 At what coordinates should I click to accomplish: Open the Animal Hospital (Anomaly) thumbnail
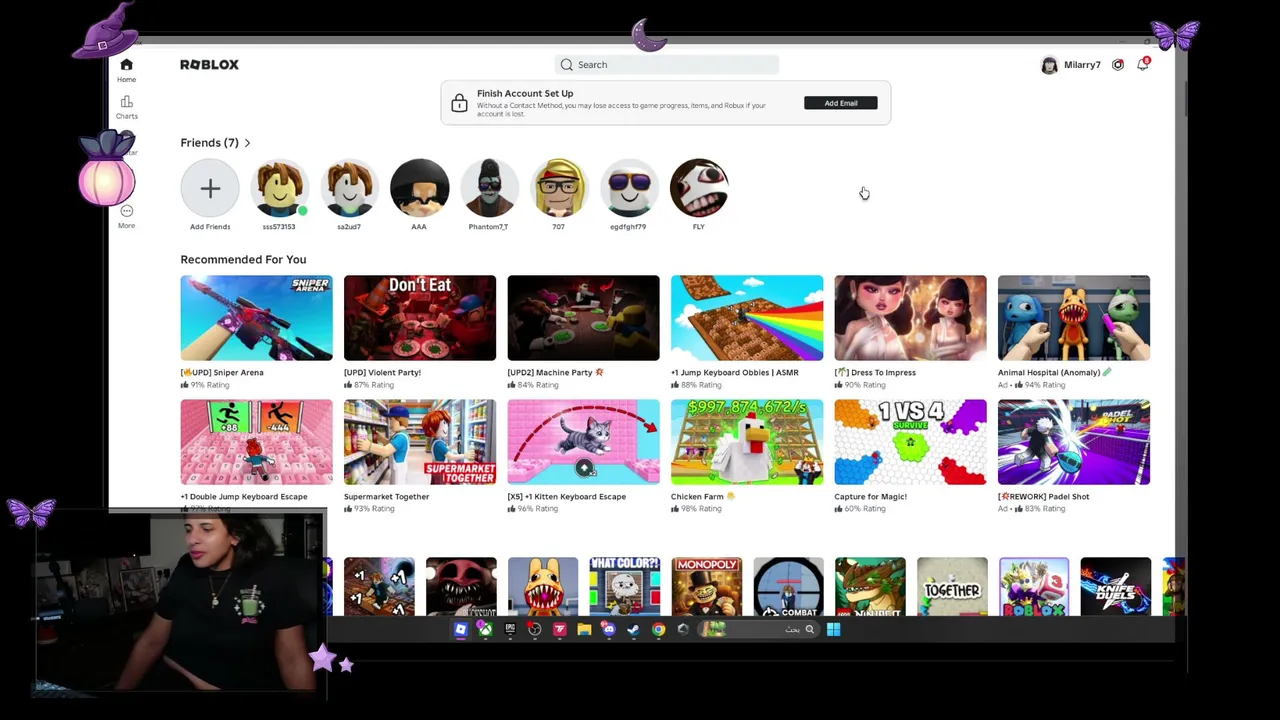click(x=1074, y=318)
